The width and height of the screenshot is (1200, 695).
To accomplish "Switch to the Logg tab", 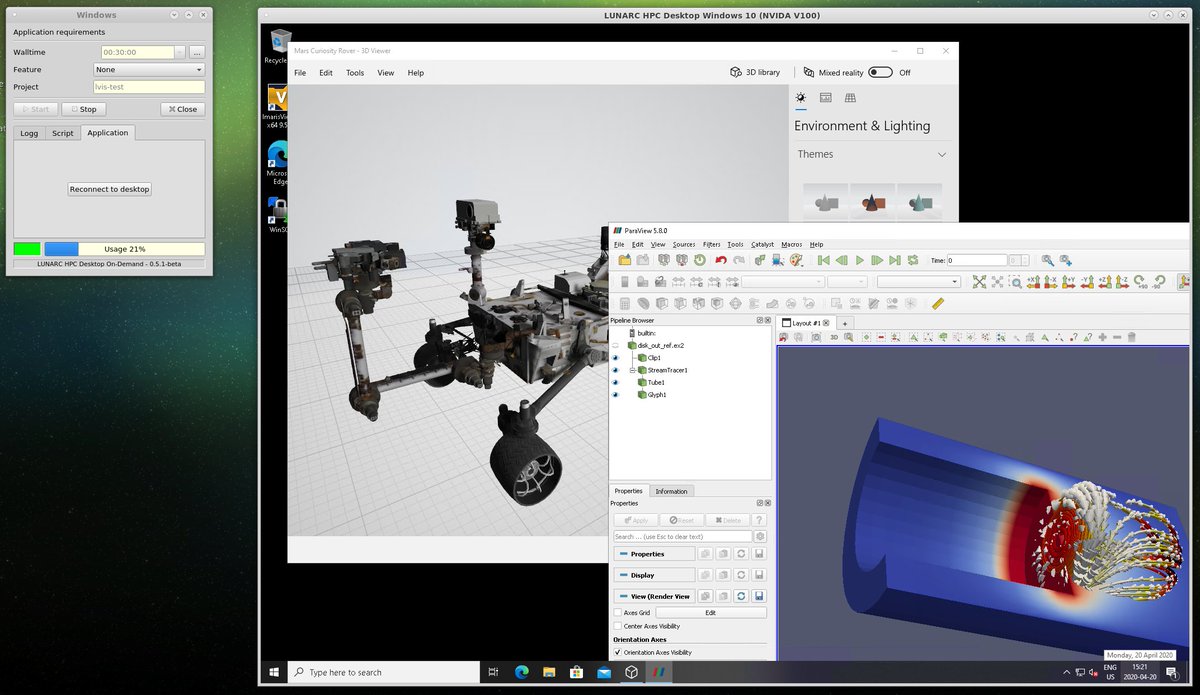I will 29,133.
